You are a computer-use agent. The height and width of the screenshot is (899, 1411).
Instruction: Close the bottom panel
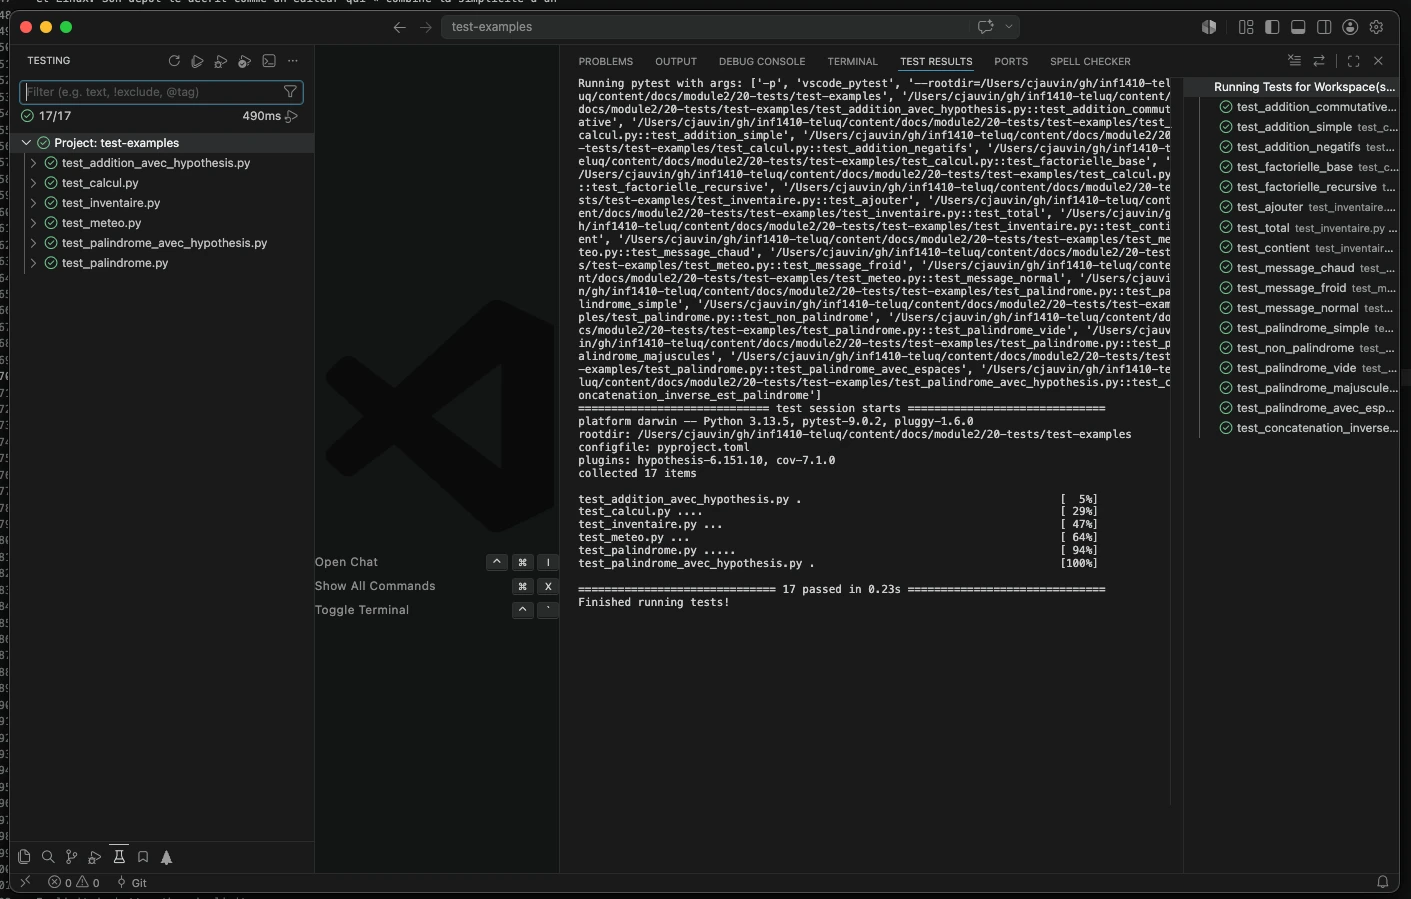coord(1378,61)
